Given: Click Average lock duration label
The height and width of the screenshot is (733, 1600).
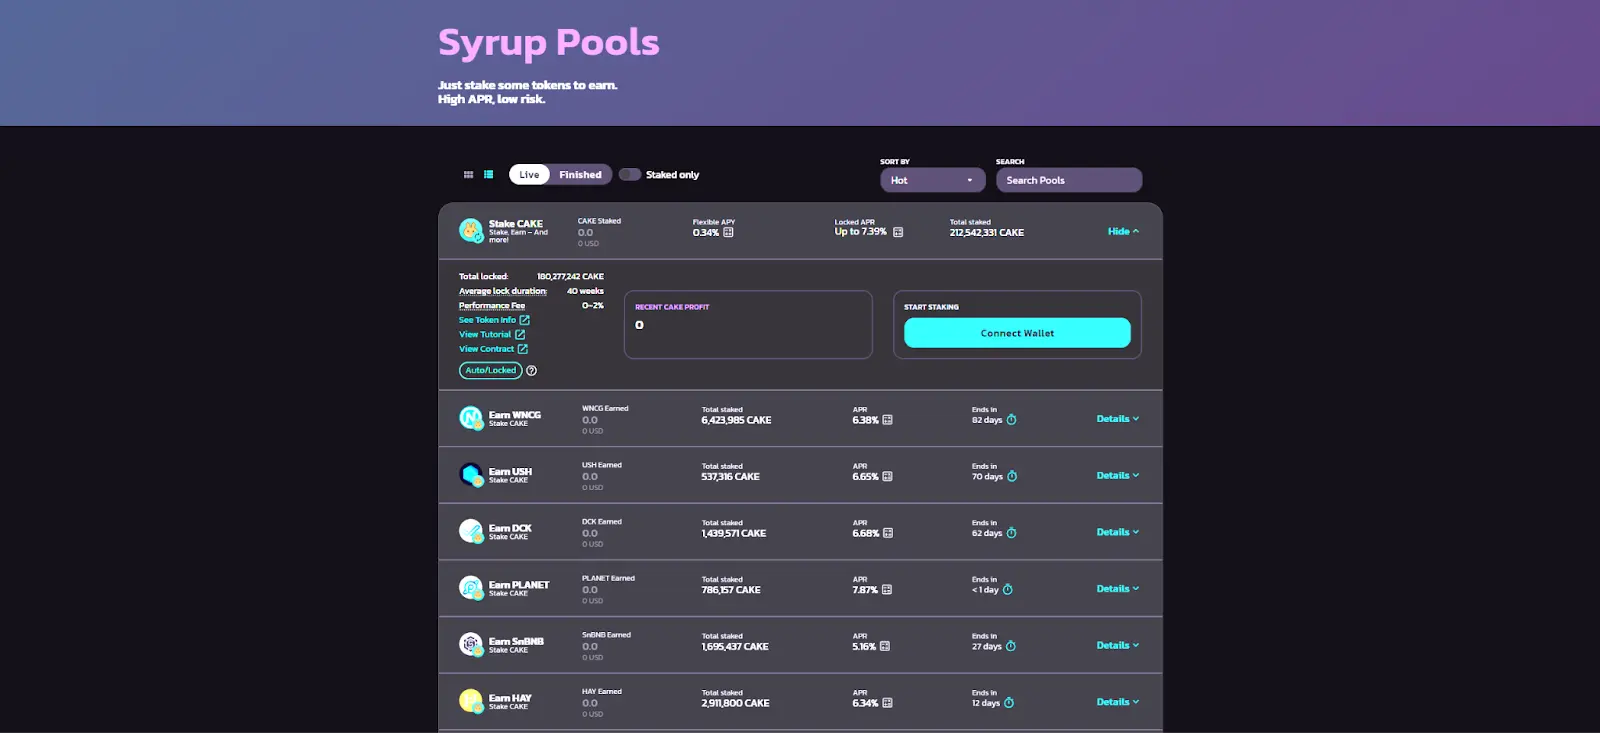Looking at the screenshot, I should [x=503, y=291].
